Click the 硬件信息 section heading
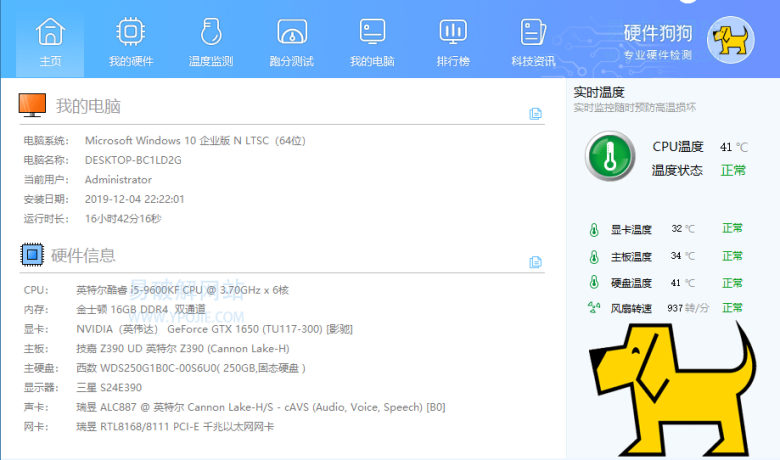 pos(83,255)
